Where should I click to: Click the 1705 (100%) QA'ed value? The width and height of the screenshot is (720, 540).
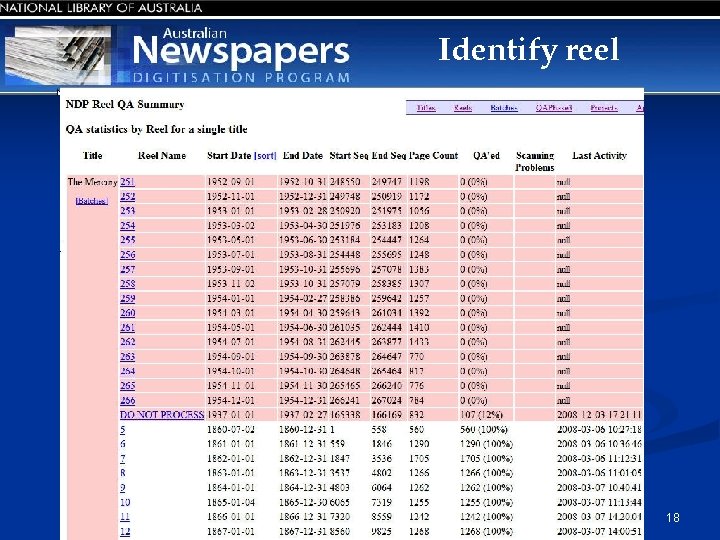pyautogui.click(x=486, y=459)
